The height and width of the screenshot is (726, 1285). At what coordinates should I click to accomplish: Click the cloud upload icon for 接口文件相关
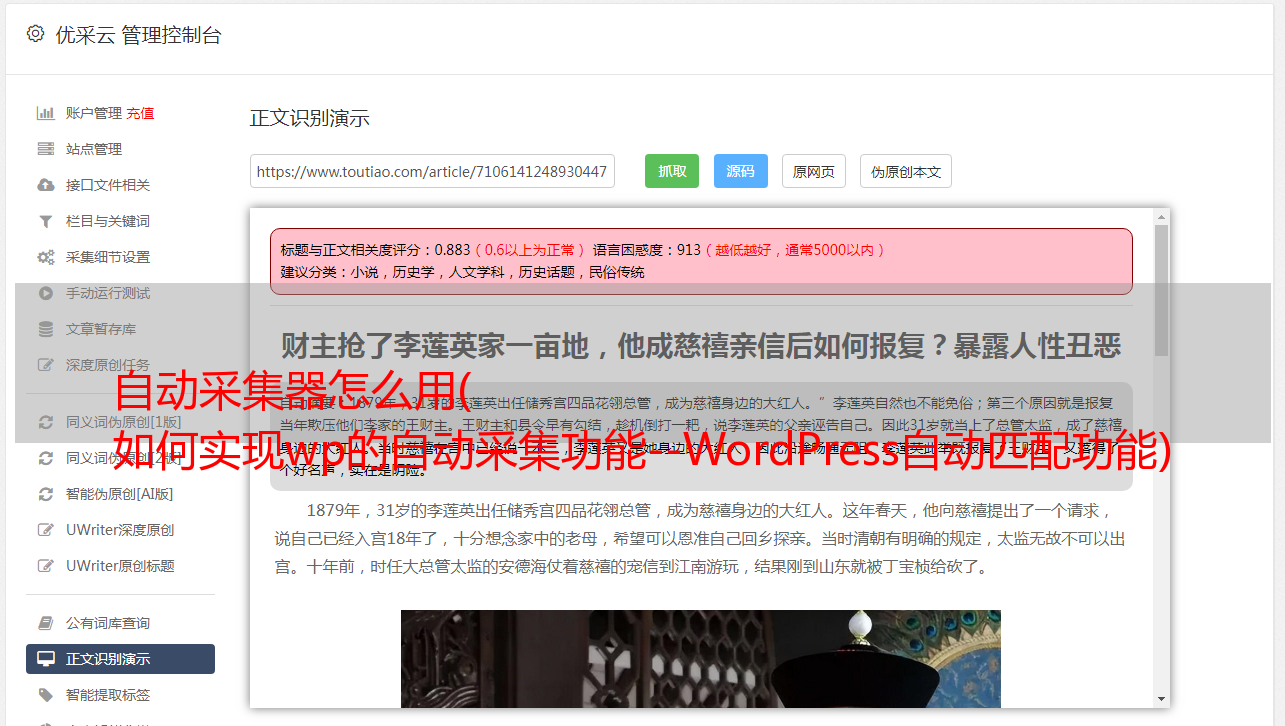coord(46,185)
